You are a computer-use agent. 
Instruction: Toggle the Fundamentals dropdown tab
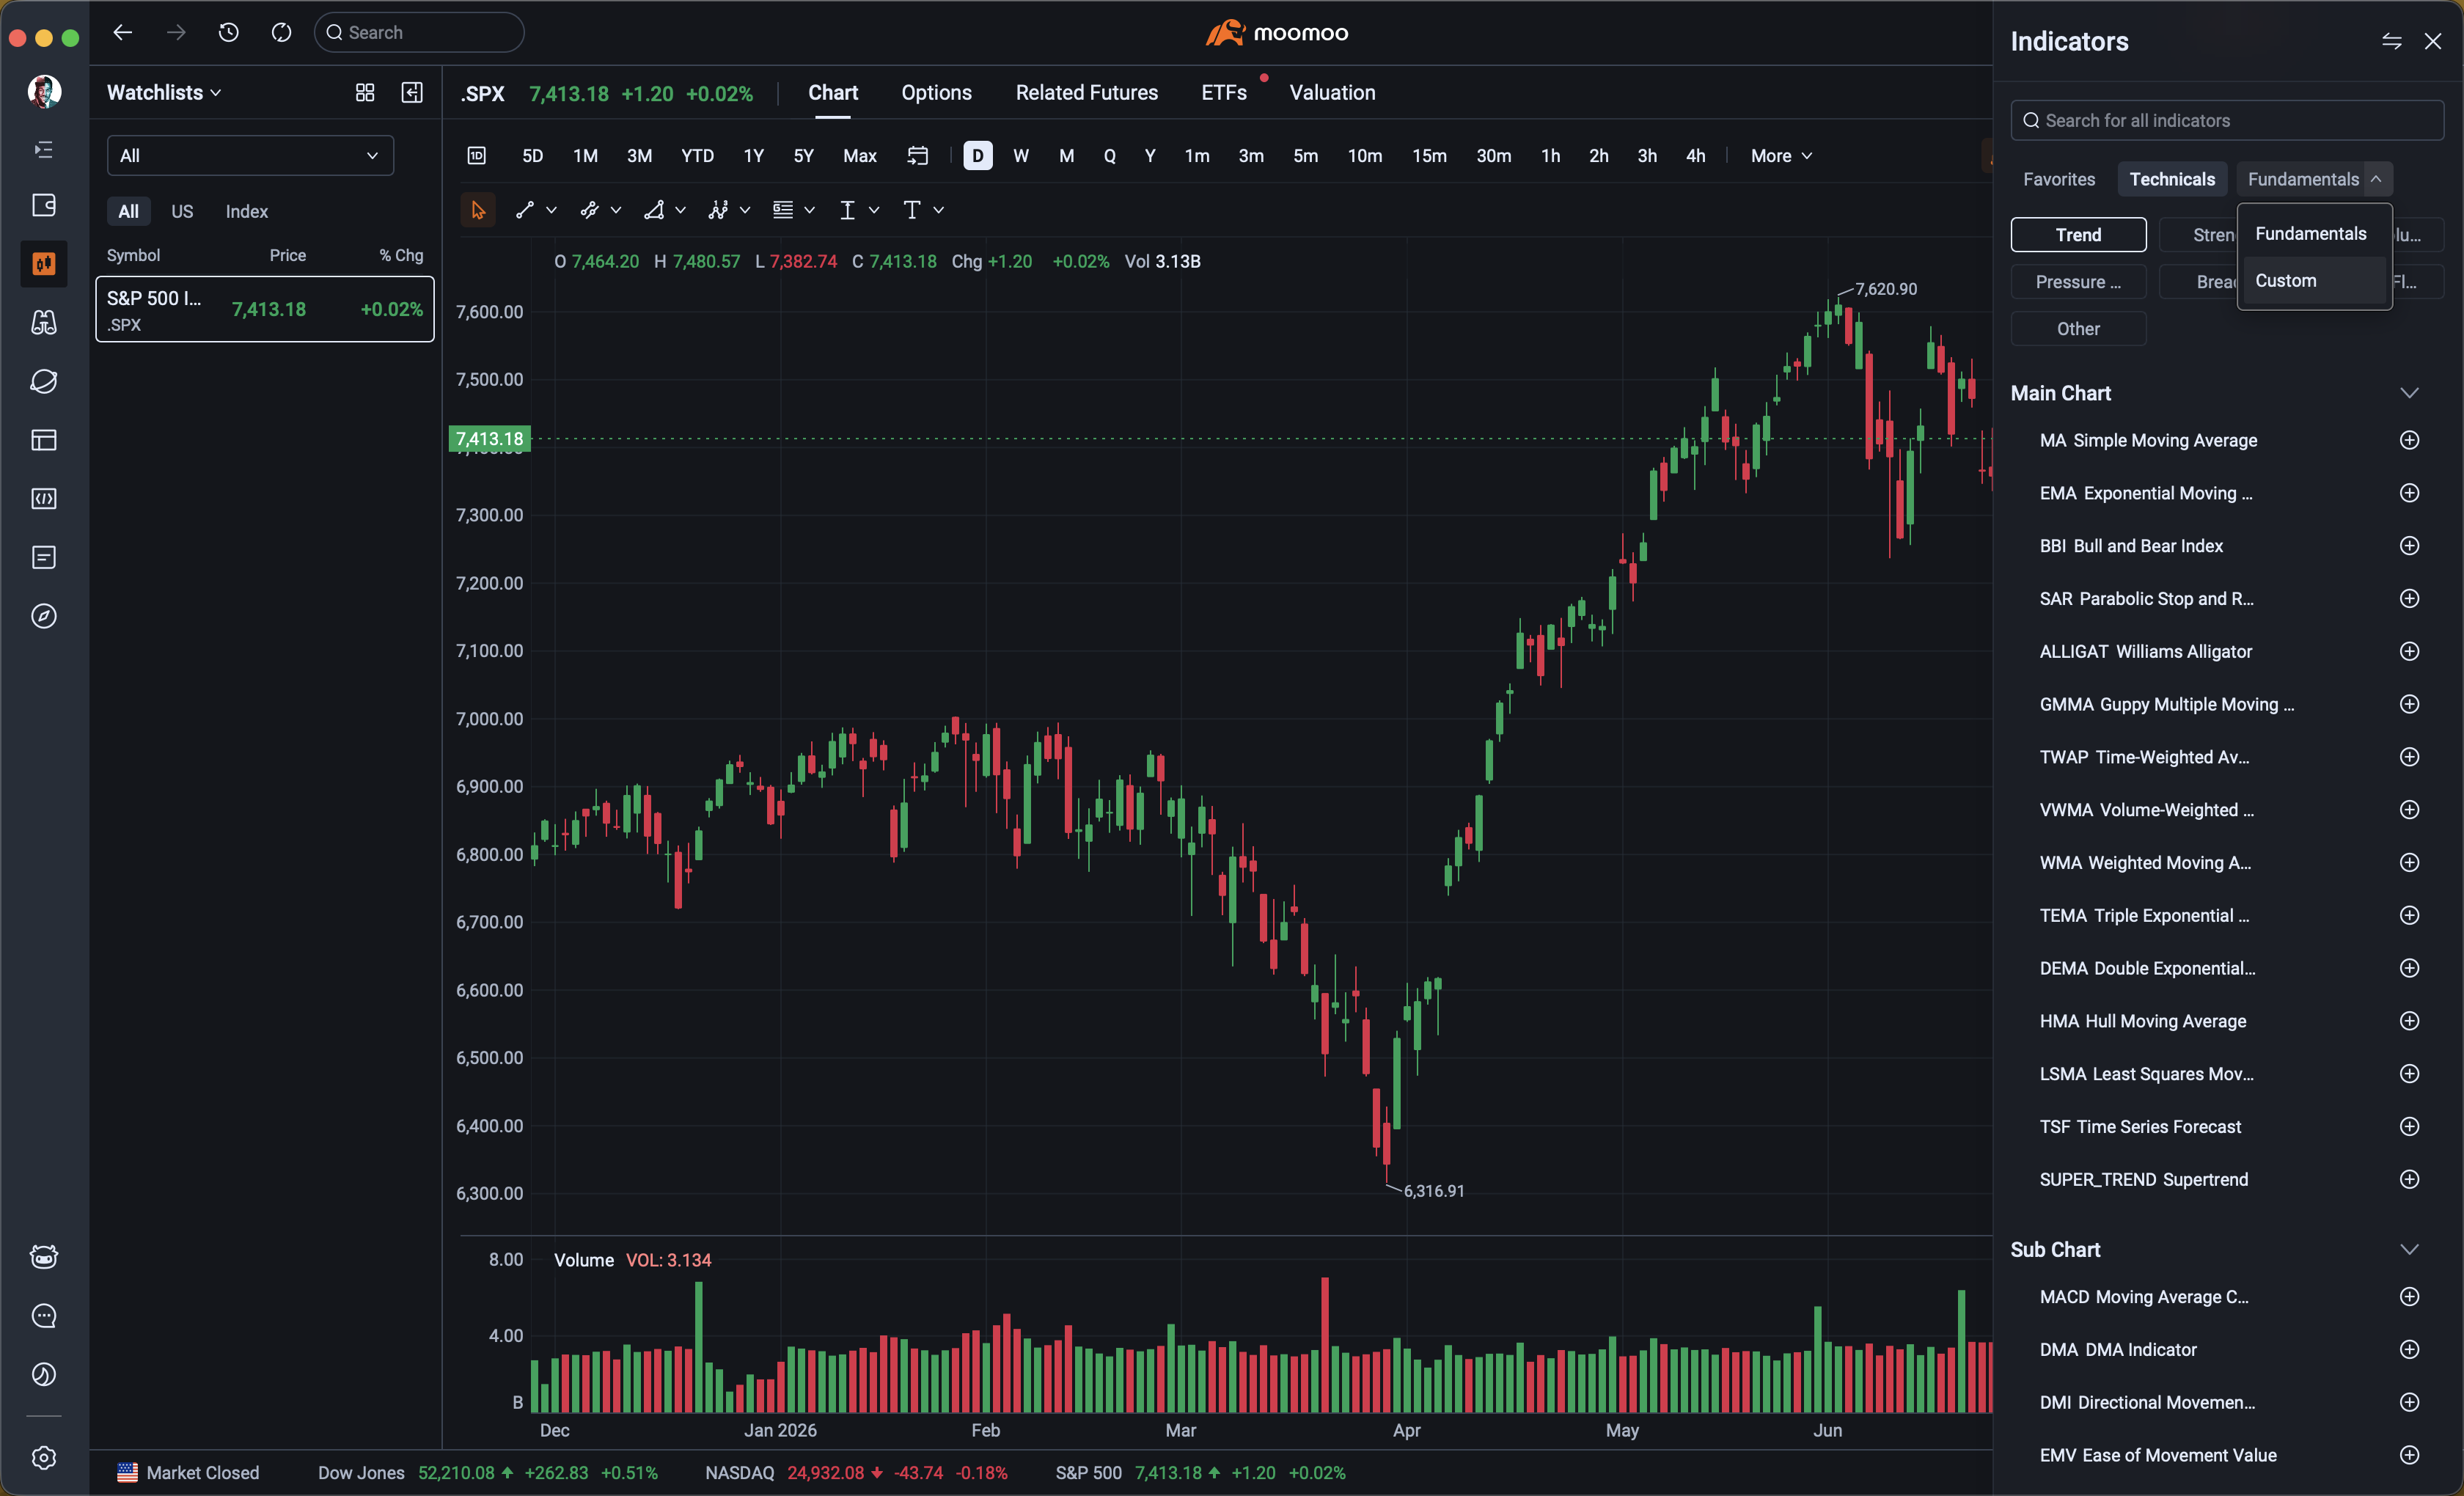pos(2314,179)
